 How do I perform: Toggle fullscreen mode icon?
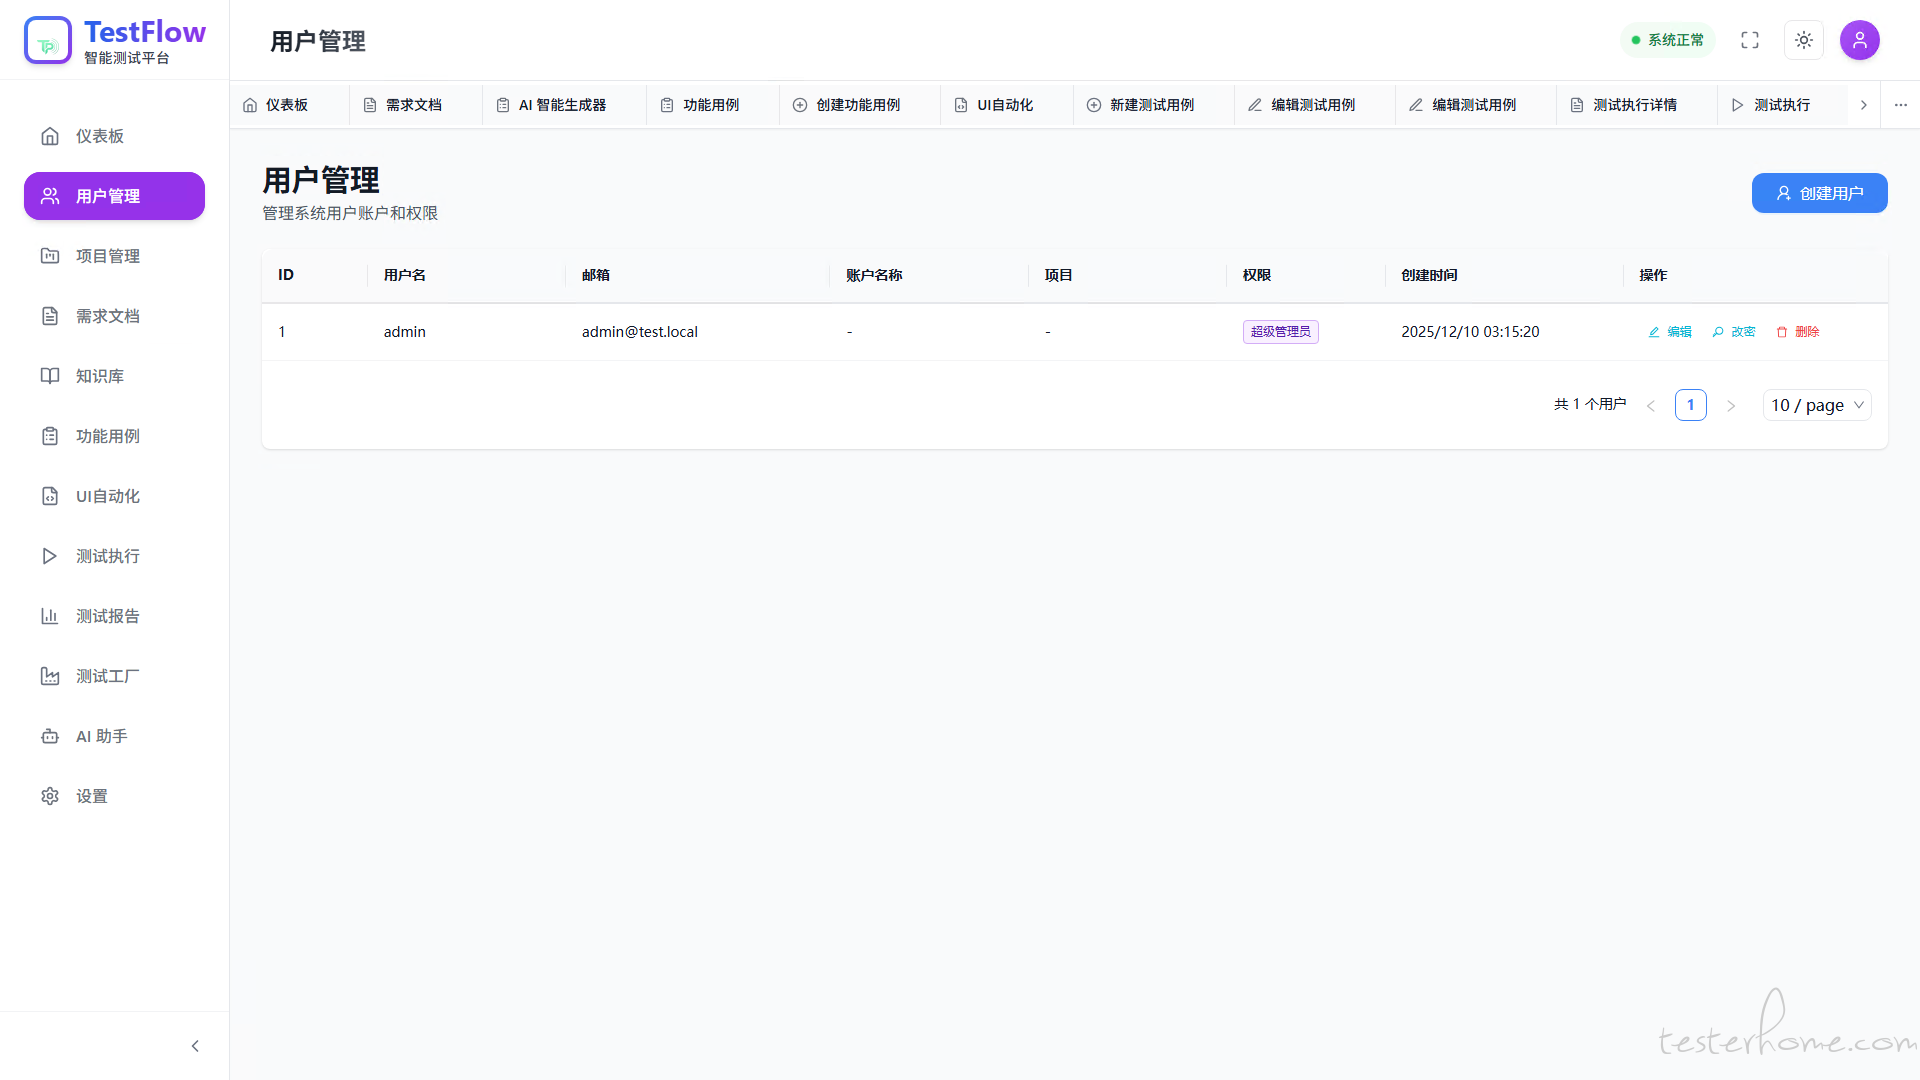coord(1750,40)
